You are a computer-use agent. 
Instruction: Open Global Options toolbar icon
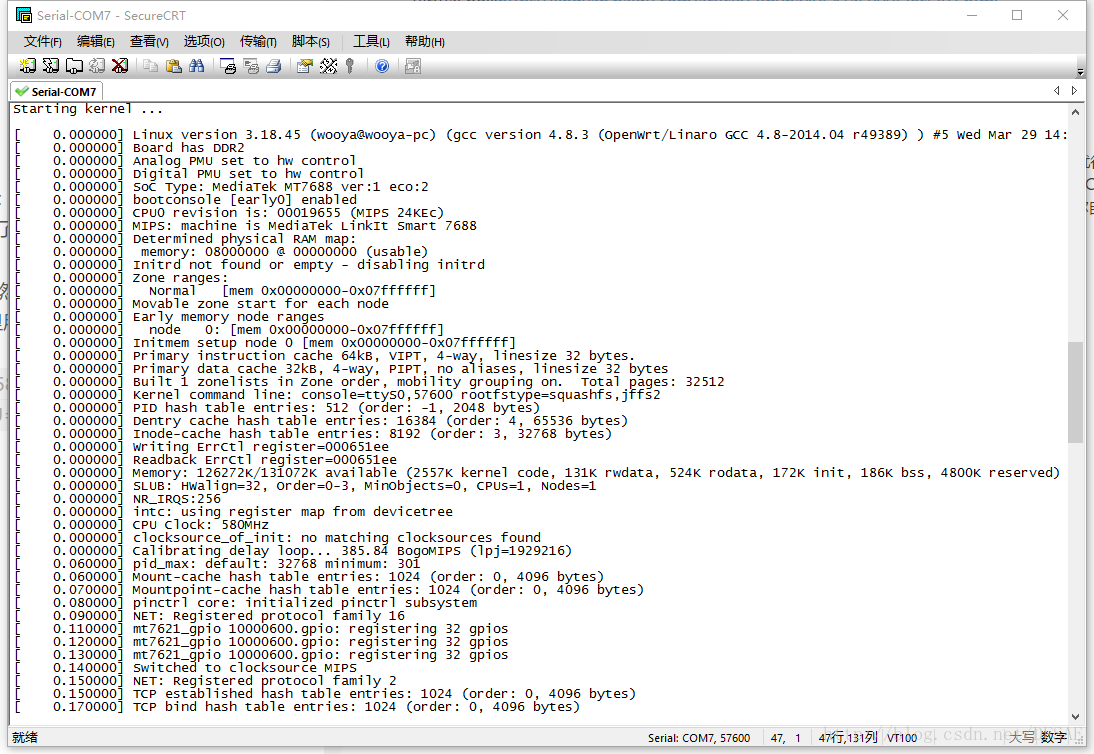[x=328, y=66]
